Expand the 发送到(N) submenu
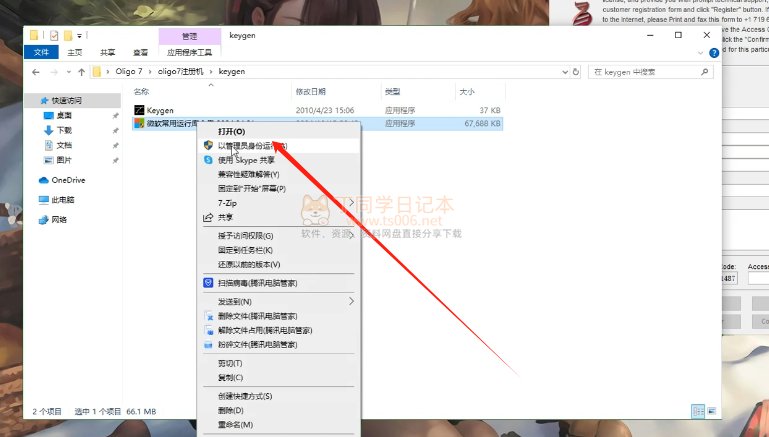 pos(279,302)
